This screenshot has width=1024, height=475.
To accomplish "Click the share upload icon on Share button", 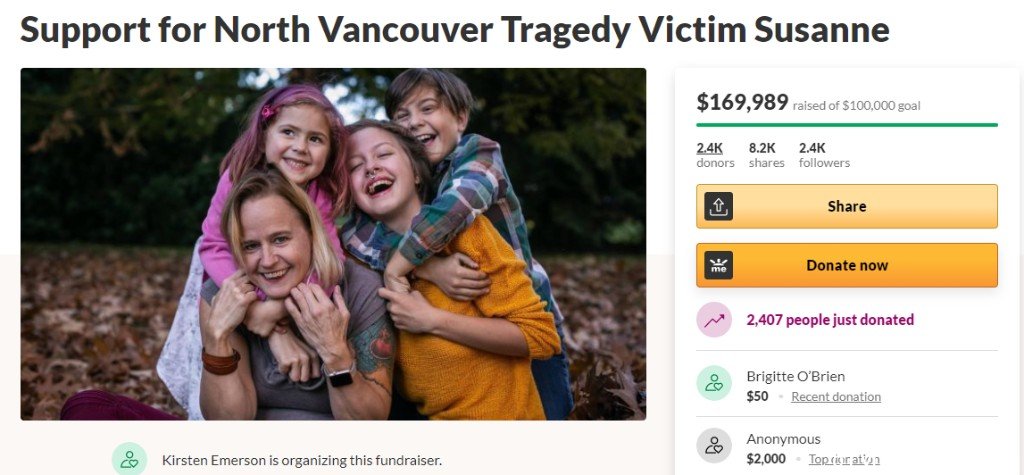I will (x=718, y=206).
